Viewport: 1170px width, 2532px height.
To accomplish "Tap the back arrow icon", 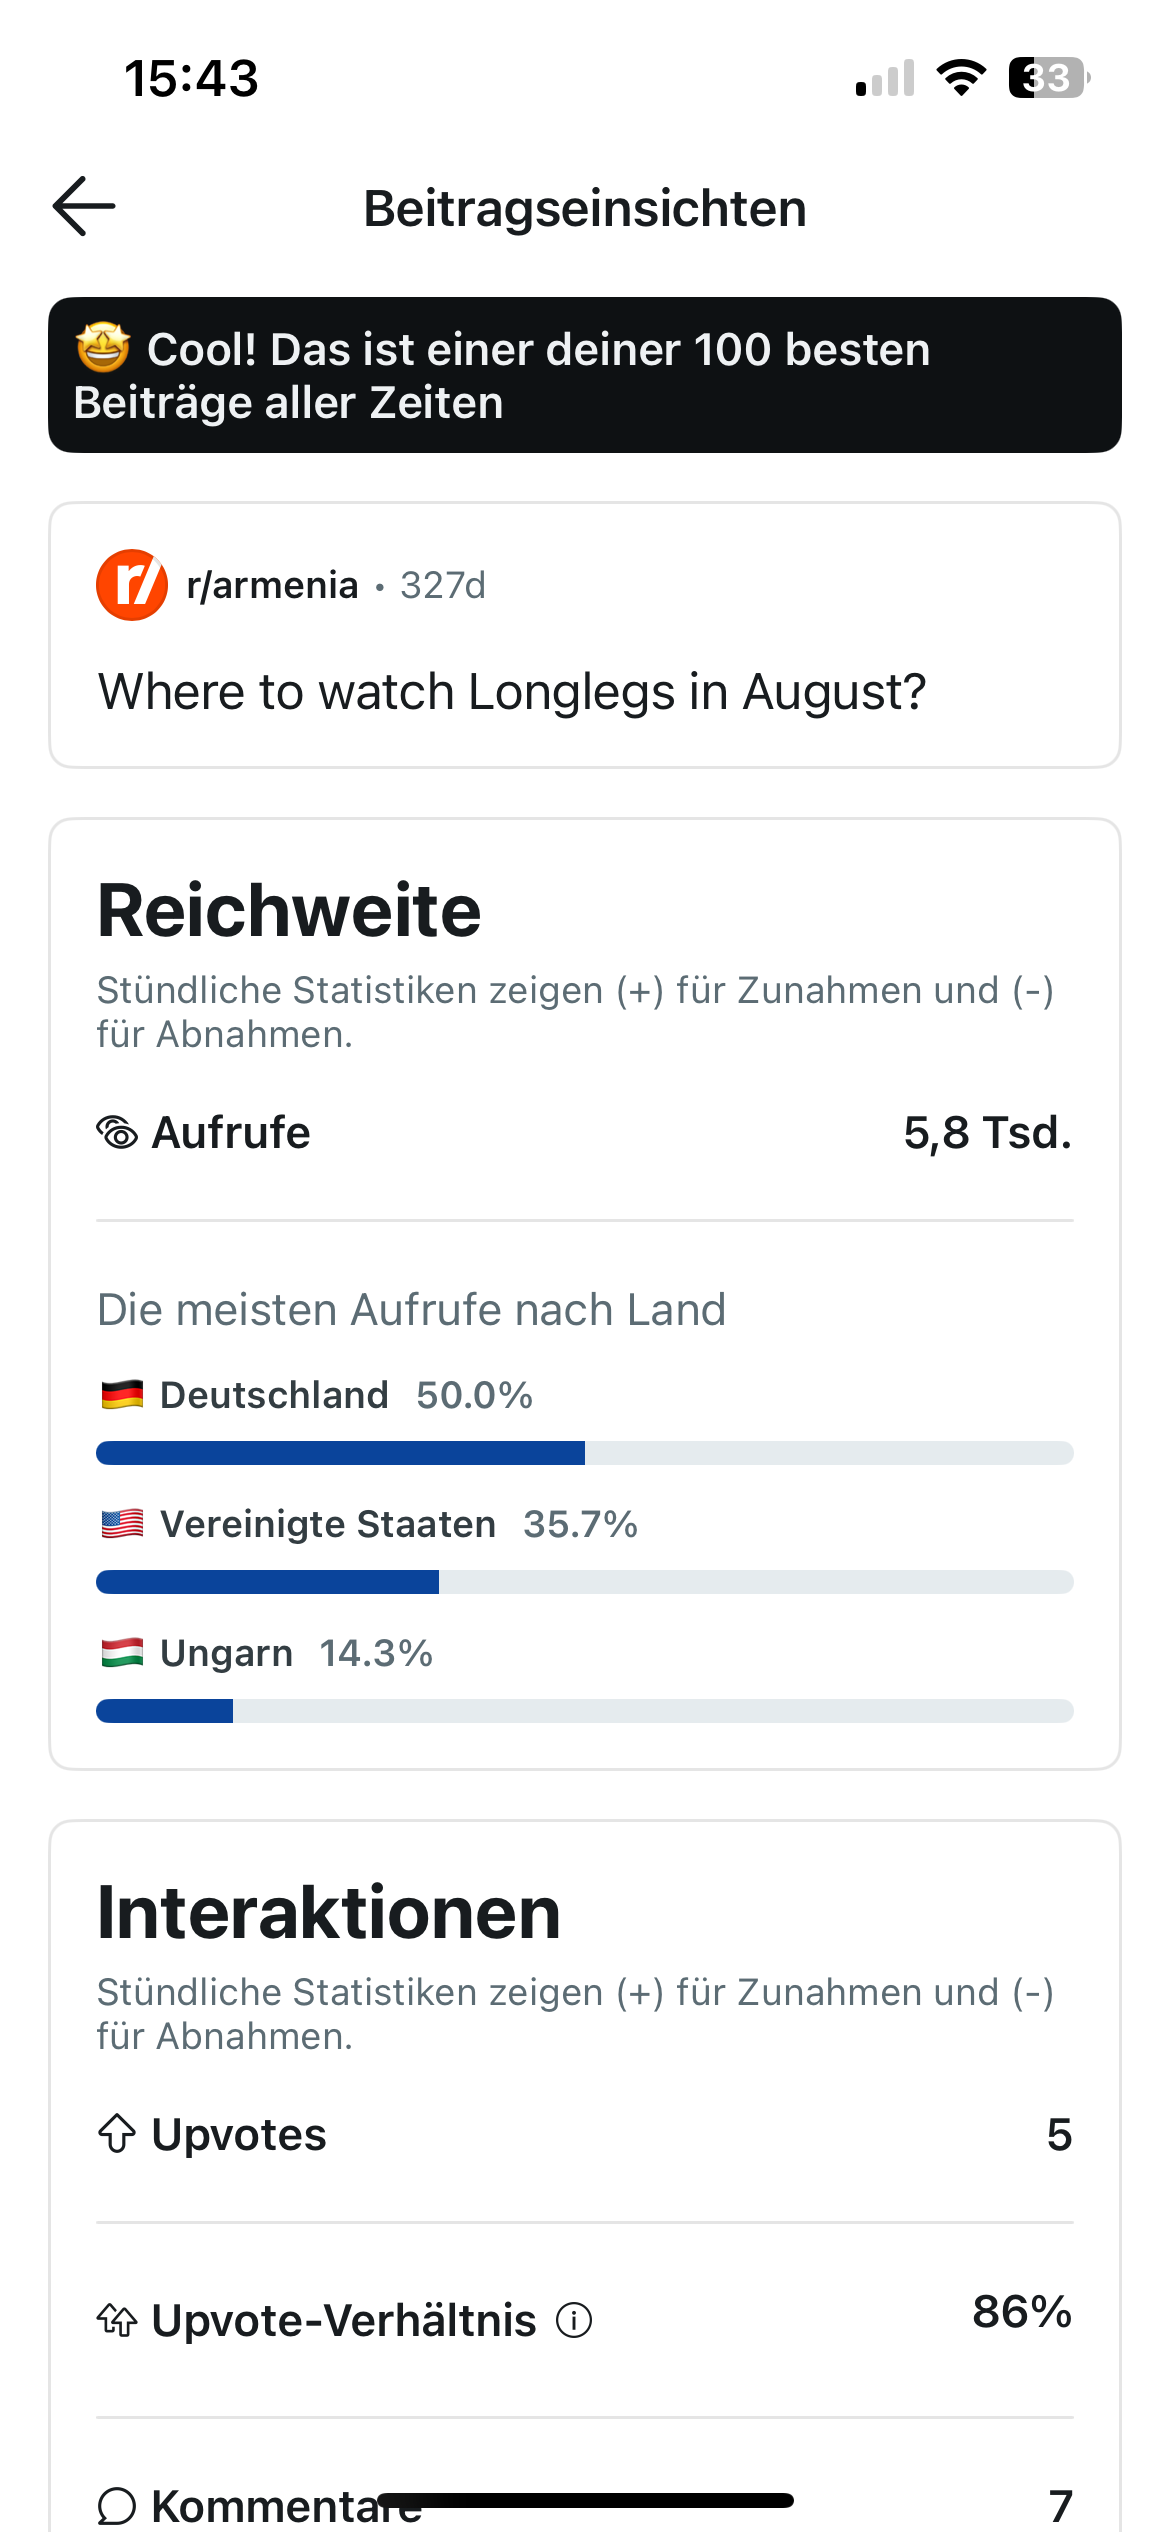I will tap(84, 206).
